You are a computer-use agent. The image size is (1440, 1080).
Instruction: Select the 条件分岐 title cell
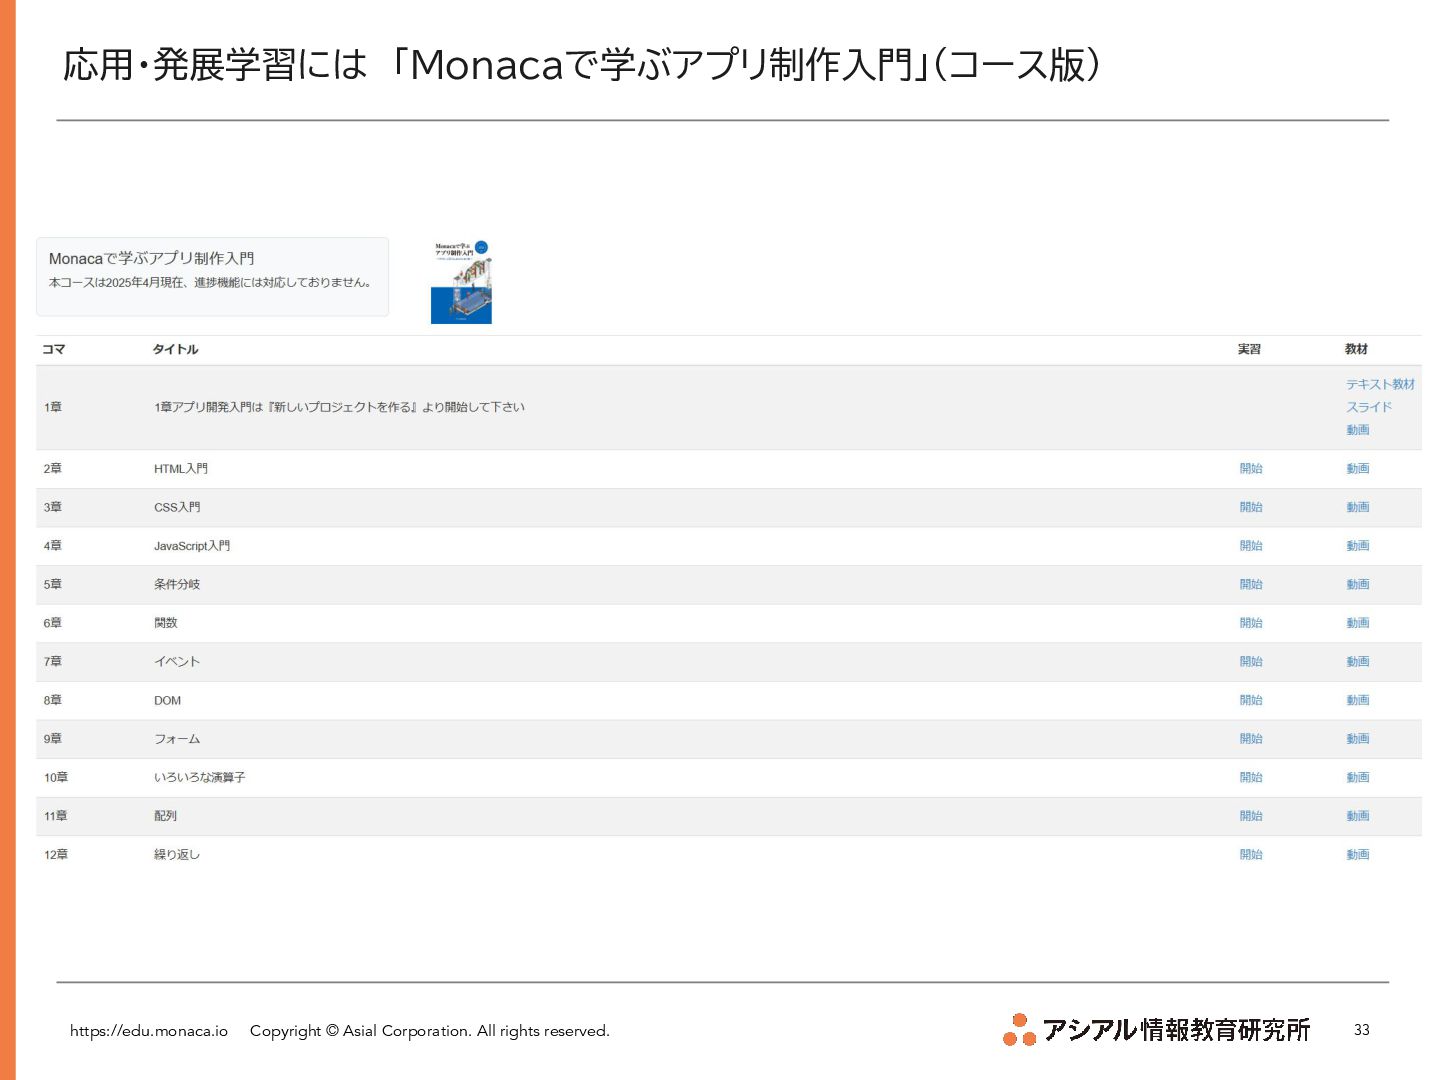point(177,584)
